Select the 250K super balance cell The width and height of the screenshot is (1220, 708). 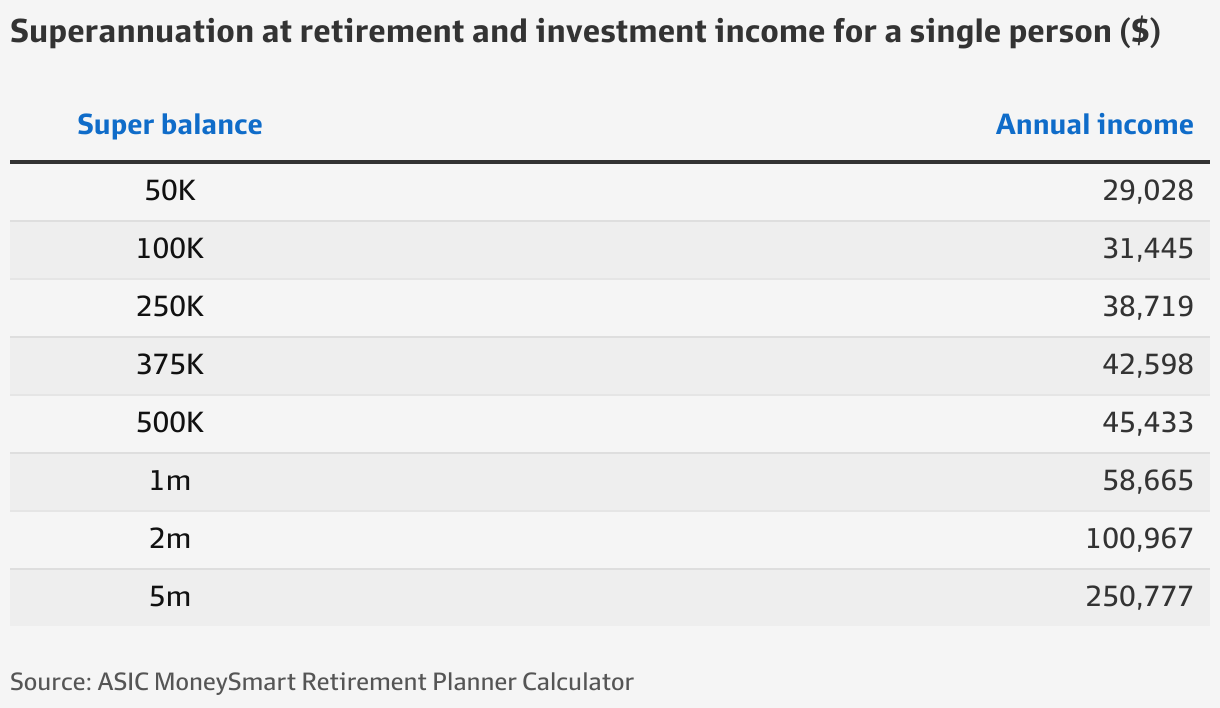tap(170, 307)
